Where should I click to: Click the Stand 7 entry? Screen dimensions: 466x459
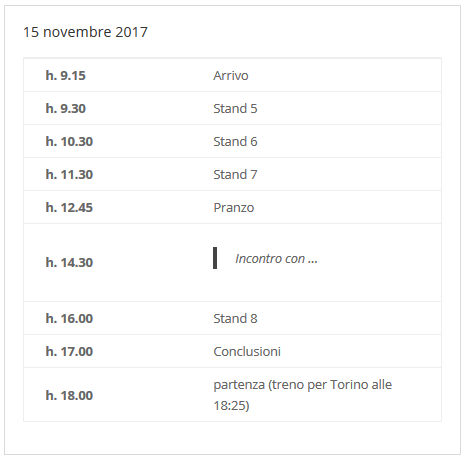235,175
